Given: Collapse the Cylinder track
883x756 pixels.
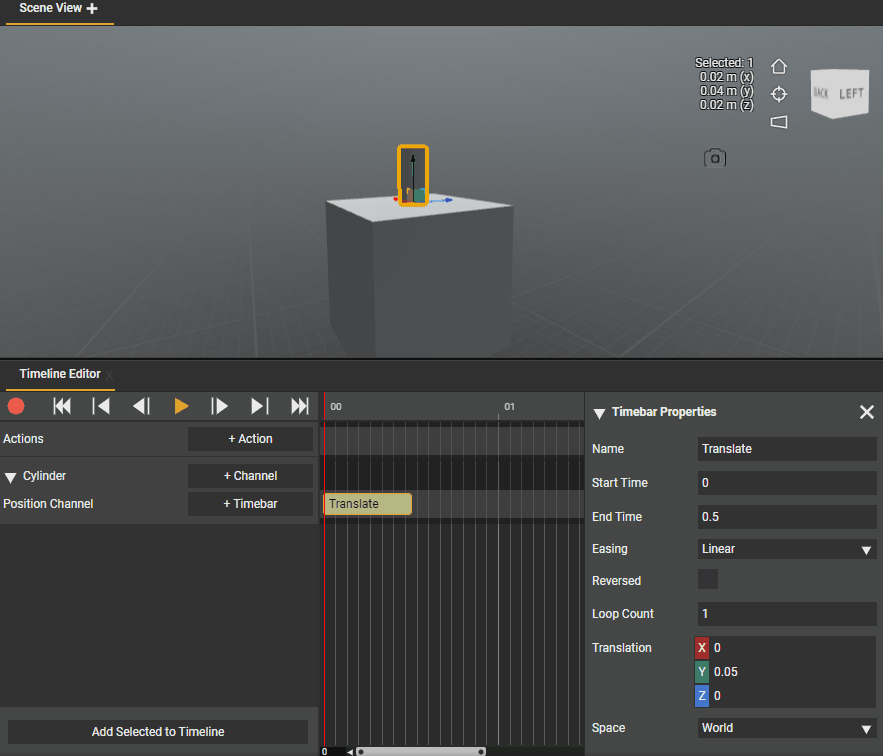Looking at the screenshot, I should tap(11, 477).
